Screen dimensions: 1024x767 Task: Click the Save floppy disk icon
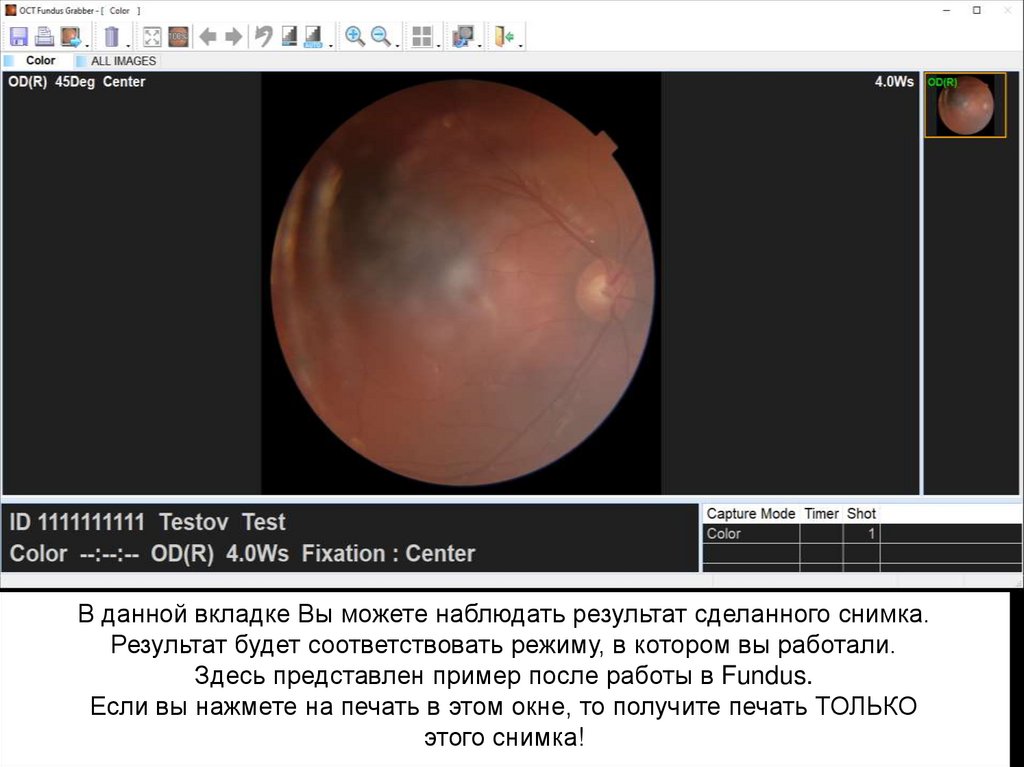pos(19,37)
